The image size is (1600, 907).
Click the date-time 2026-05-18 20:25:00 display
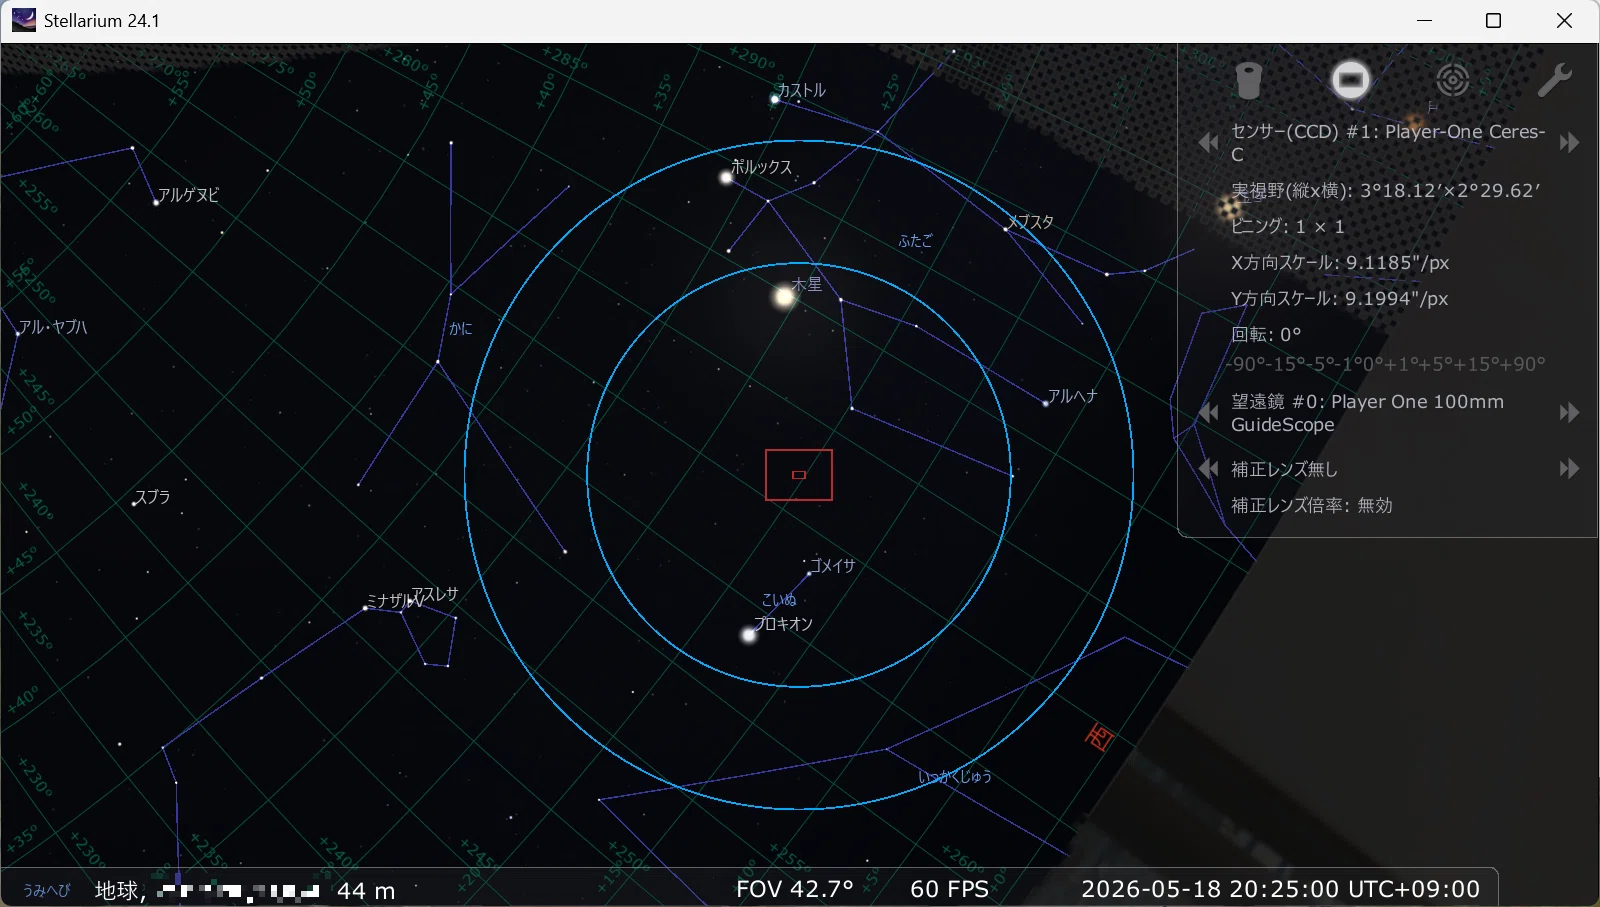[1280, 889]
